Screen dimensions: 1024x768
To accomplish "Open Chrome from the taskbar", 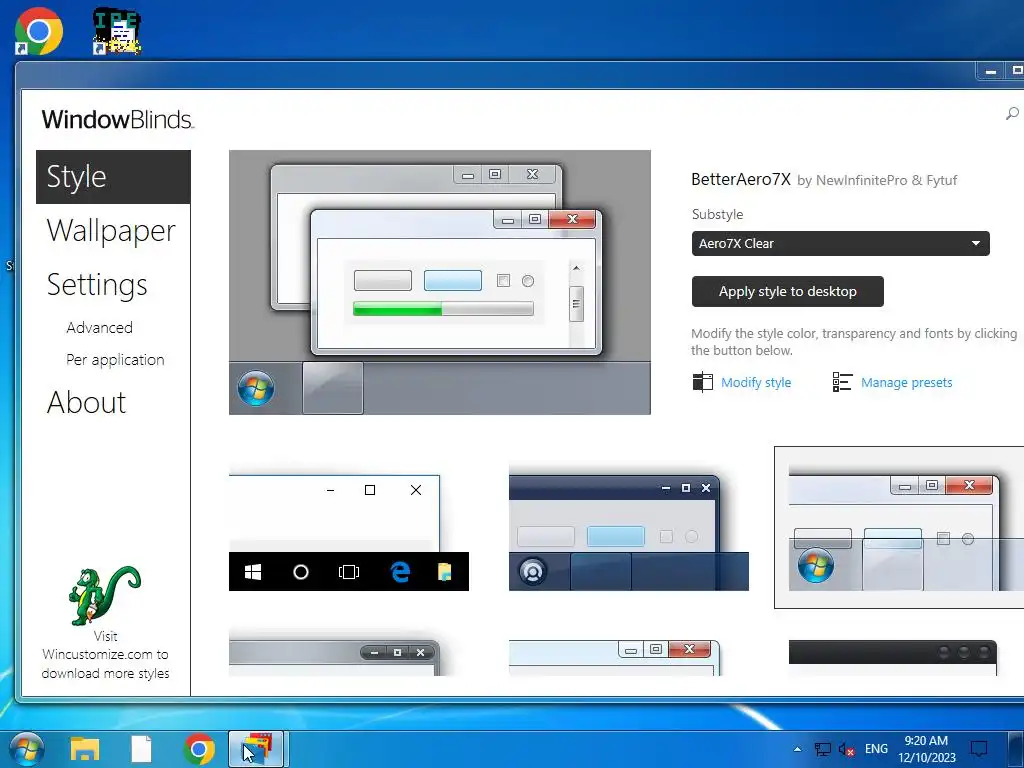I will point(199,750).
